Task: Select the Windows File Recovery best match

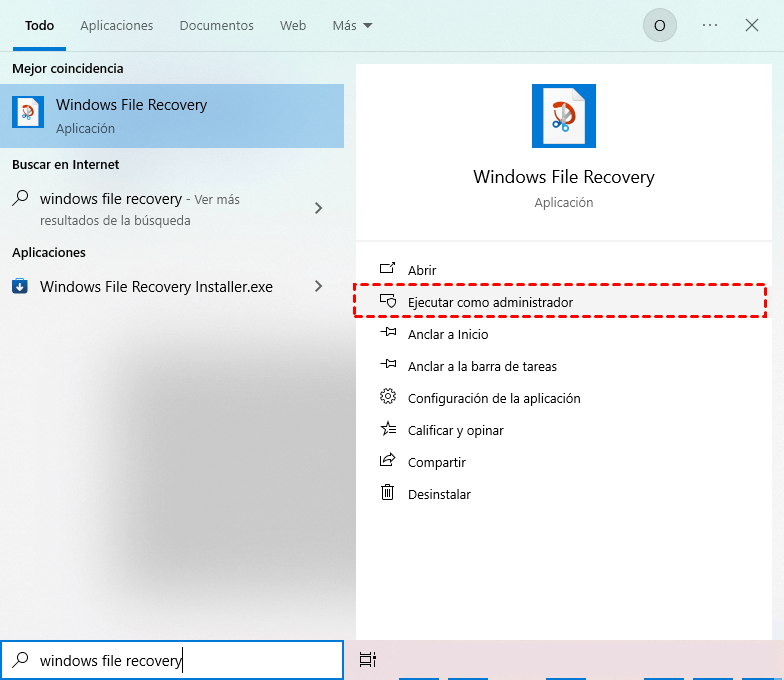Action: [172, 116]
